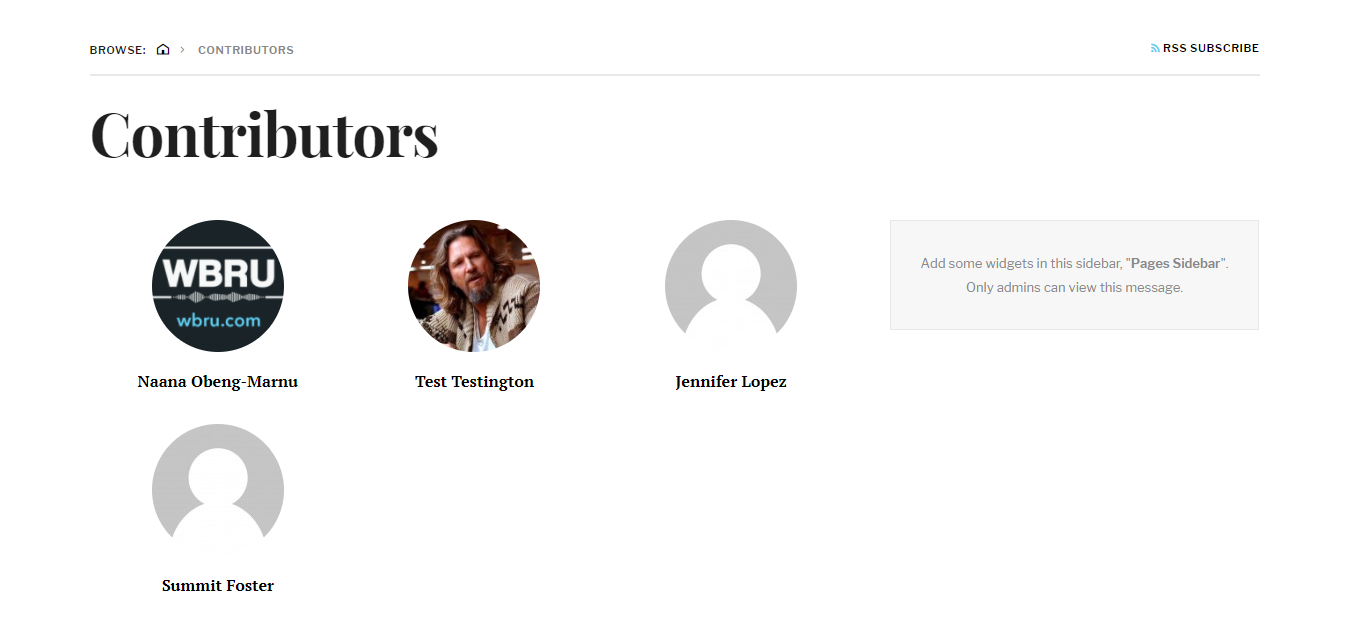Click the "Only admins can view" message line
The height and width of the screenshot is (630, 1349).
[x=1074, y=287]
